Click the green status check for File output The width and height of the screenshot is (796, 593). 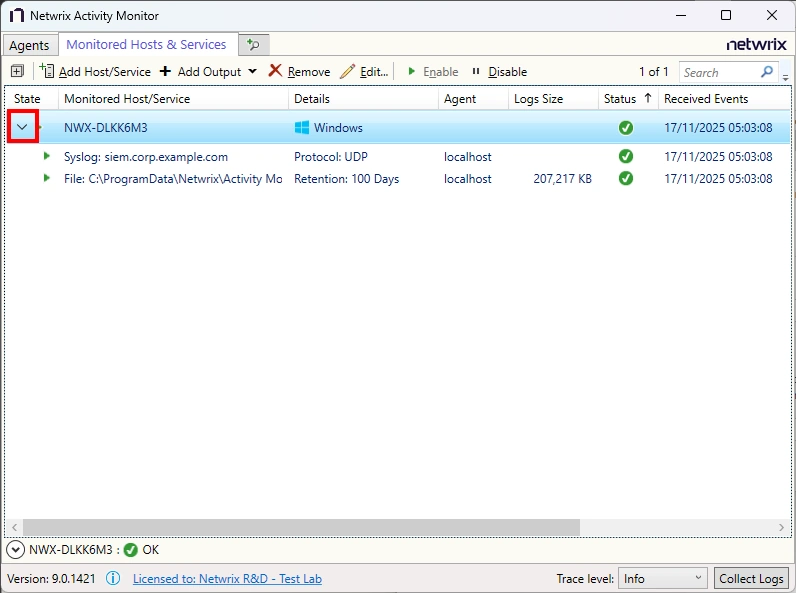[x=626, y=178]
